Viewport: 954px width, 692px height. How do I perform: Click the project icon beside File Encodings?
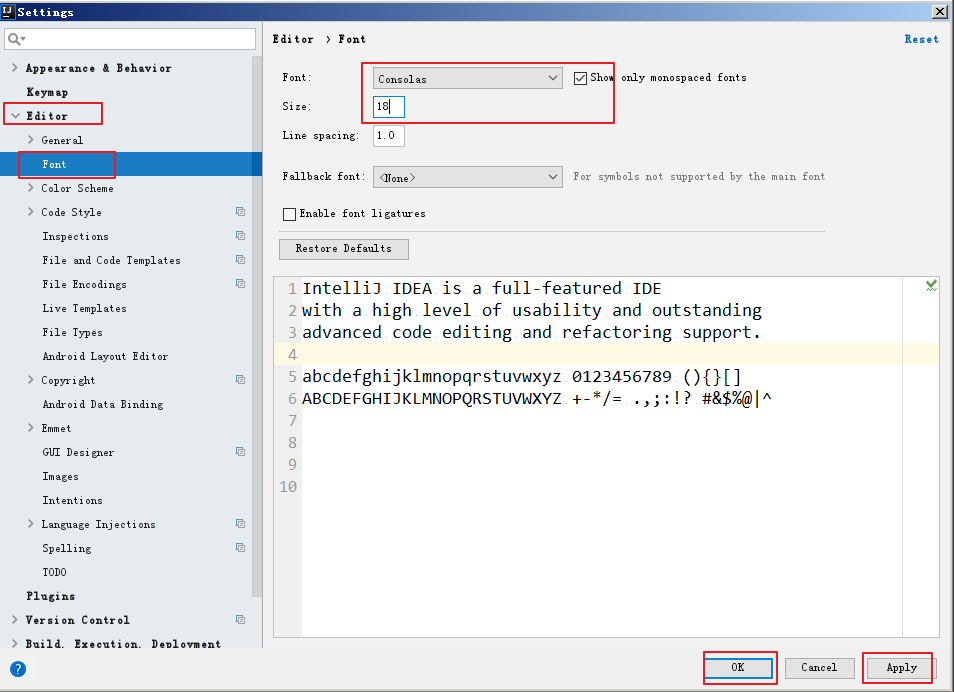[240, 284]
